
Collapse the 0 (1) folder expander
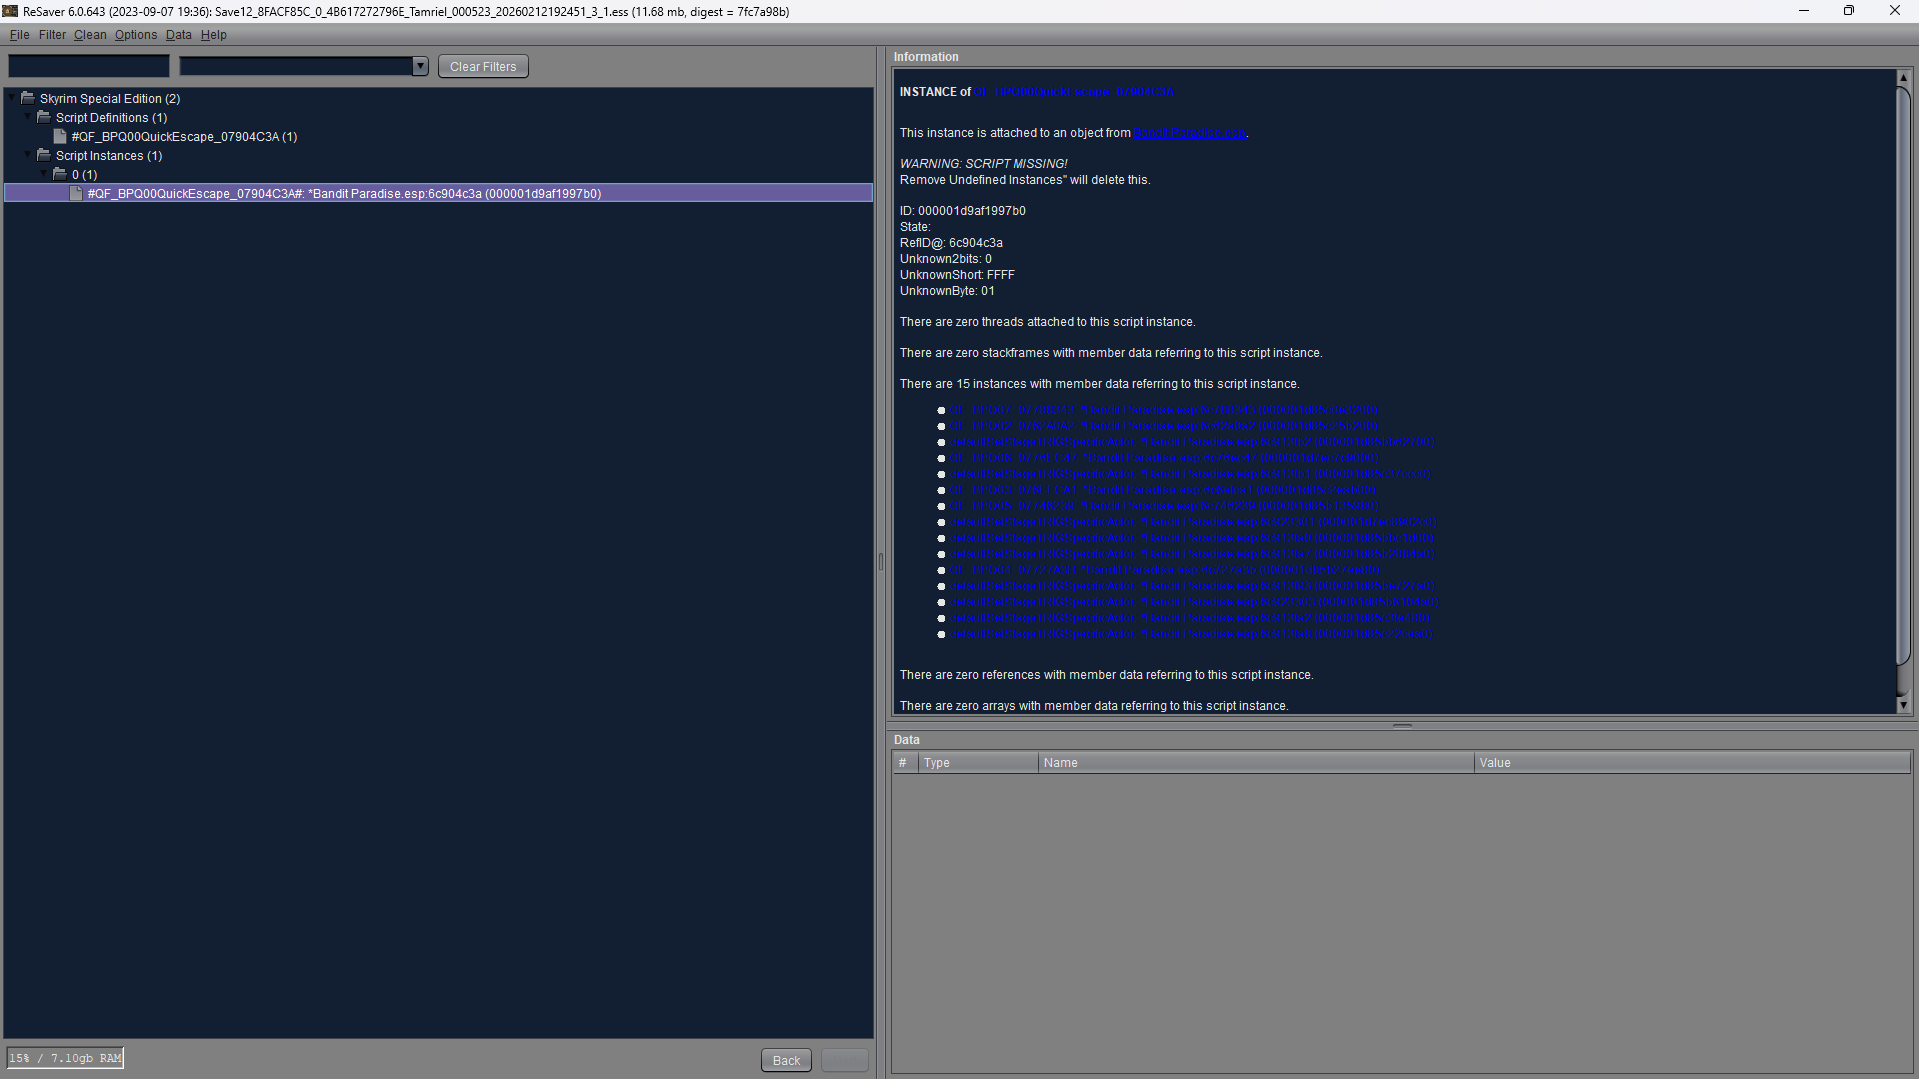coord(44,174)
